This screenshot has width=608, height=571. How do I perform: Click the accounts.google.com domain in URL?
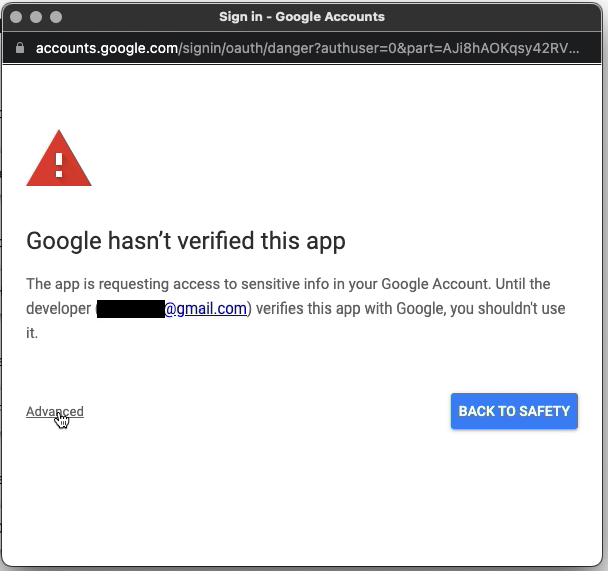[x=106, y=48]
